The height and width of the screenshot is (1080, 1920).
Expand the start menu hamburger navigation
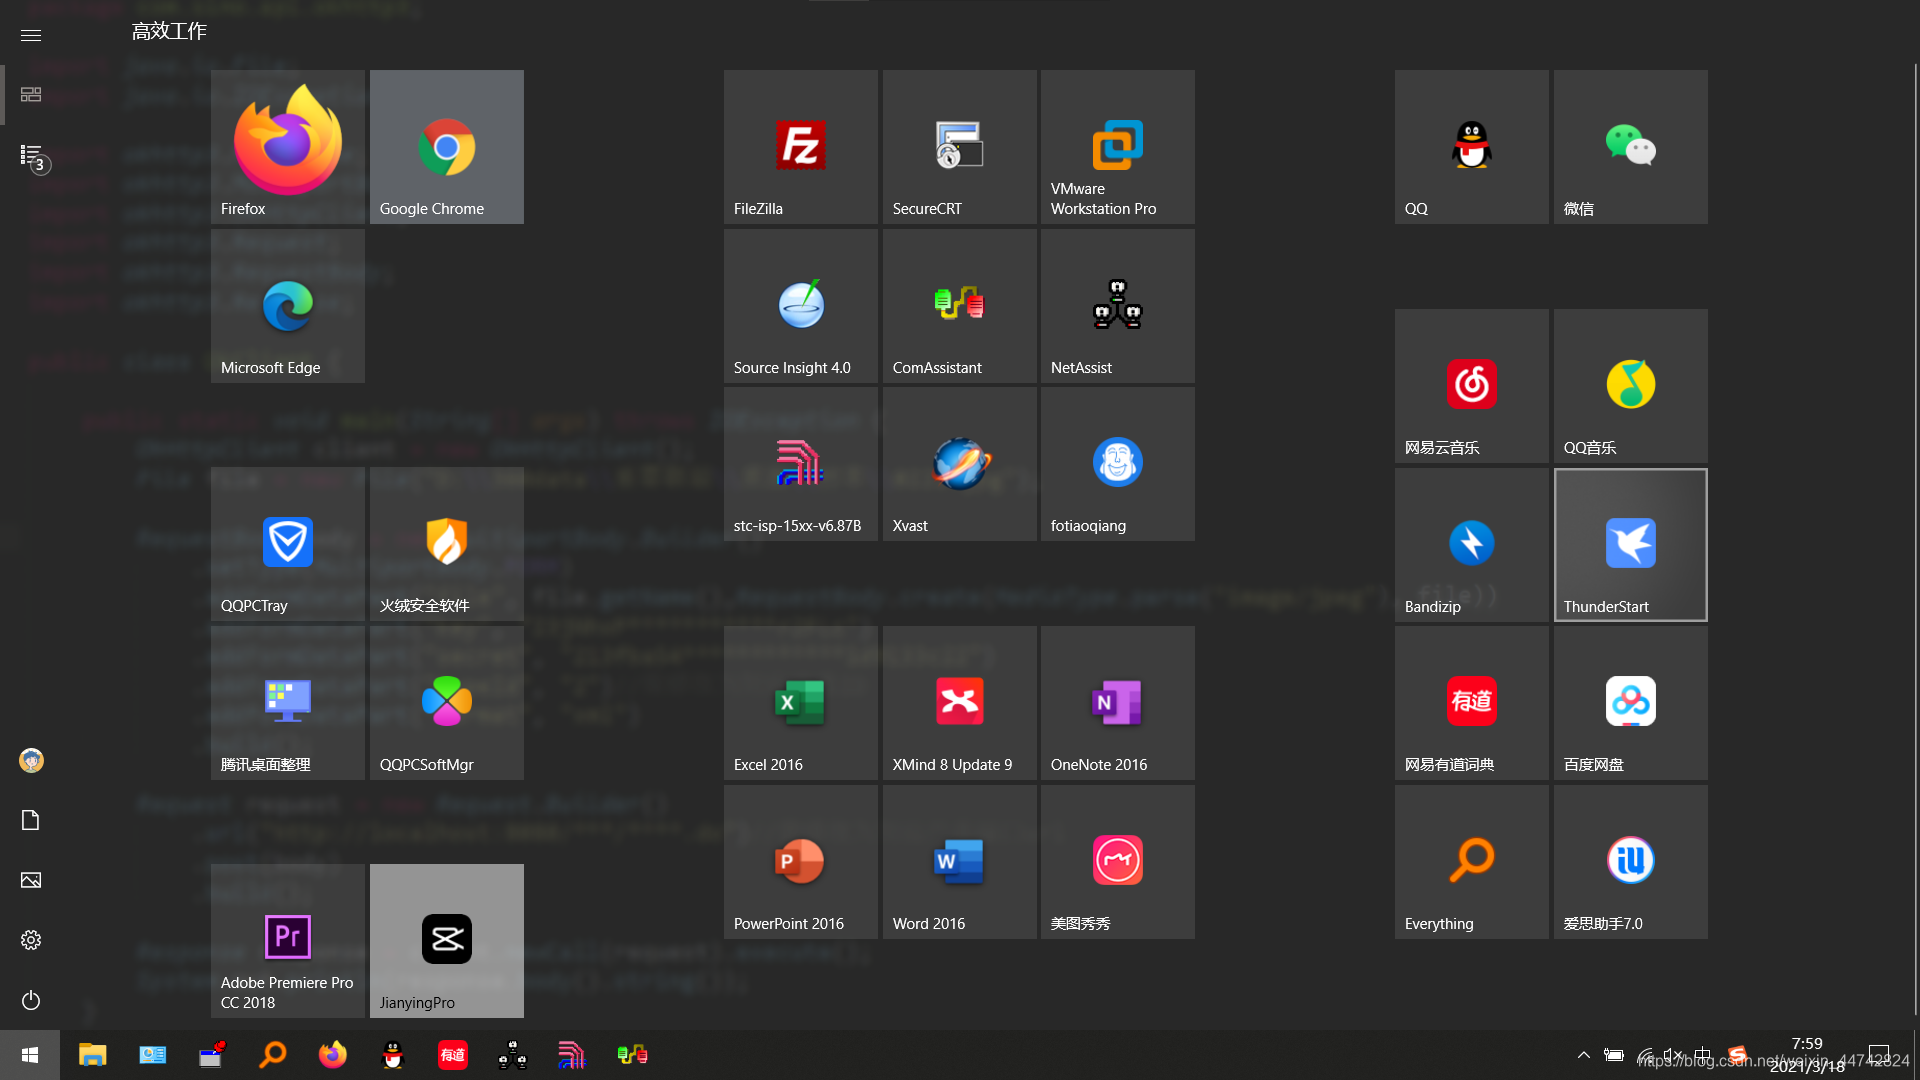pyautogui.click(x=31, y=35)
